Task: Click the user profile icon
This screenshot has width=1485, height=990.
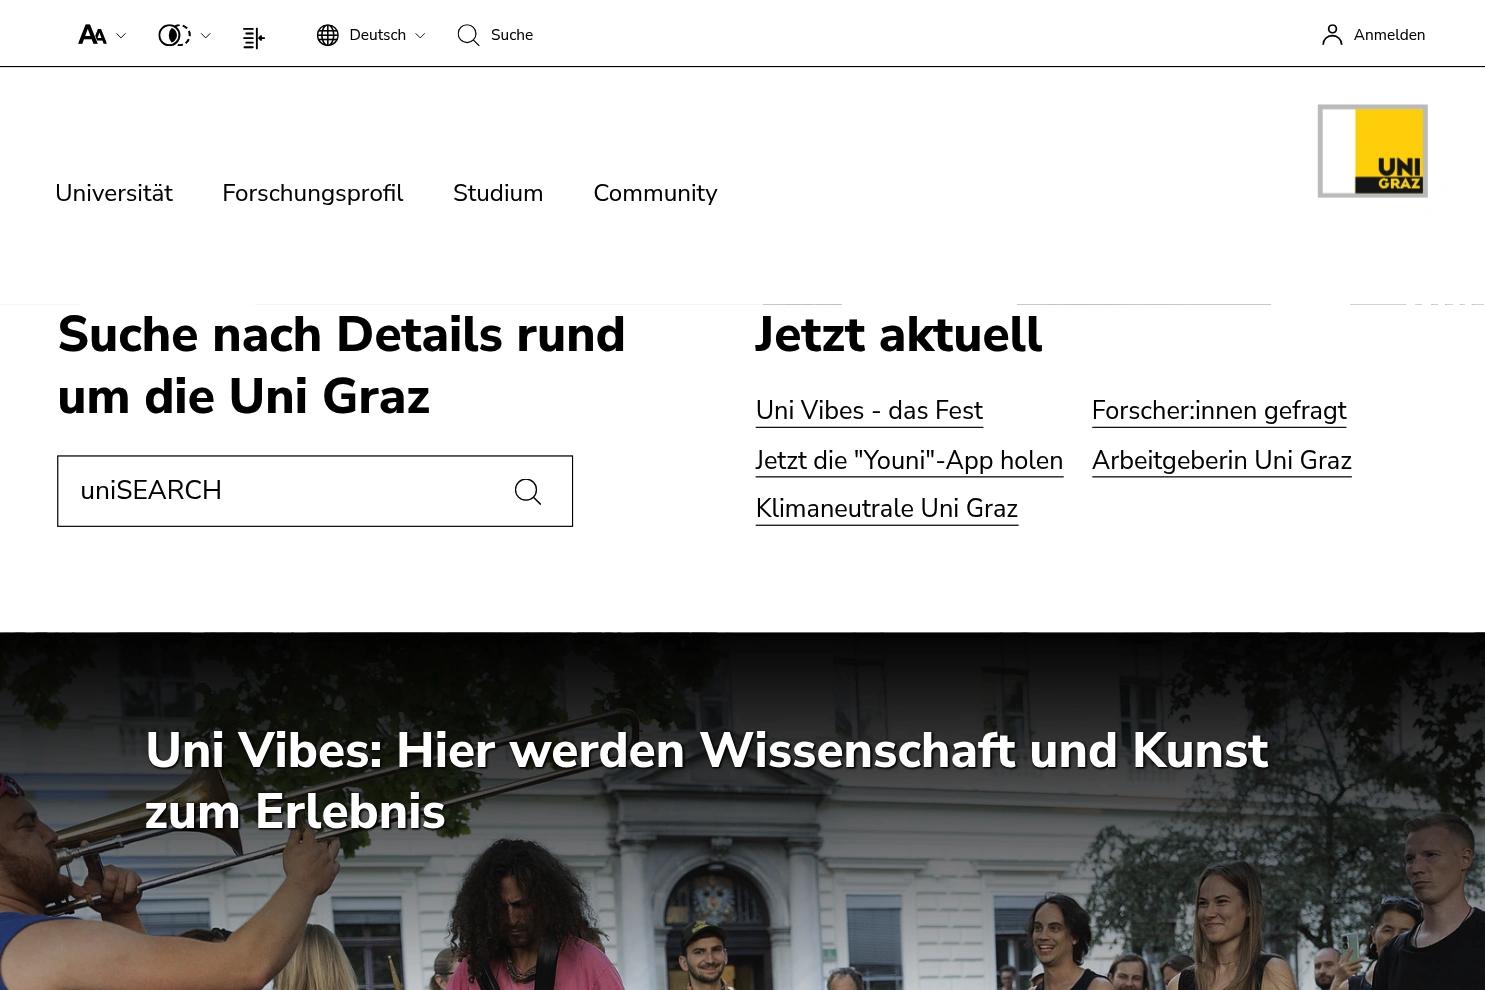Action: [1332, 35]
